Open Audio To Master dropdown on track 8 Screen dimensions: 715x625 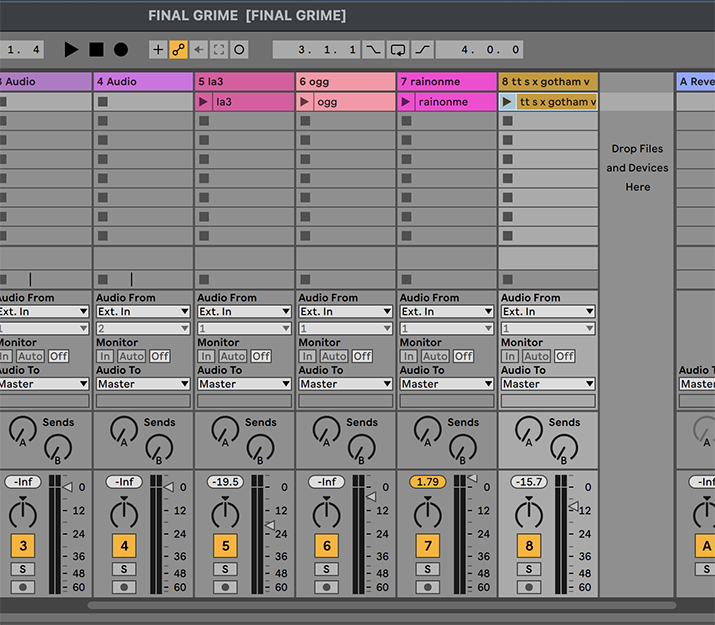[548, 384]
